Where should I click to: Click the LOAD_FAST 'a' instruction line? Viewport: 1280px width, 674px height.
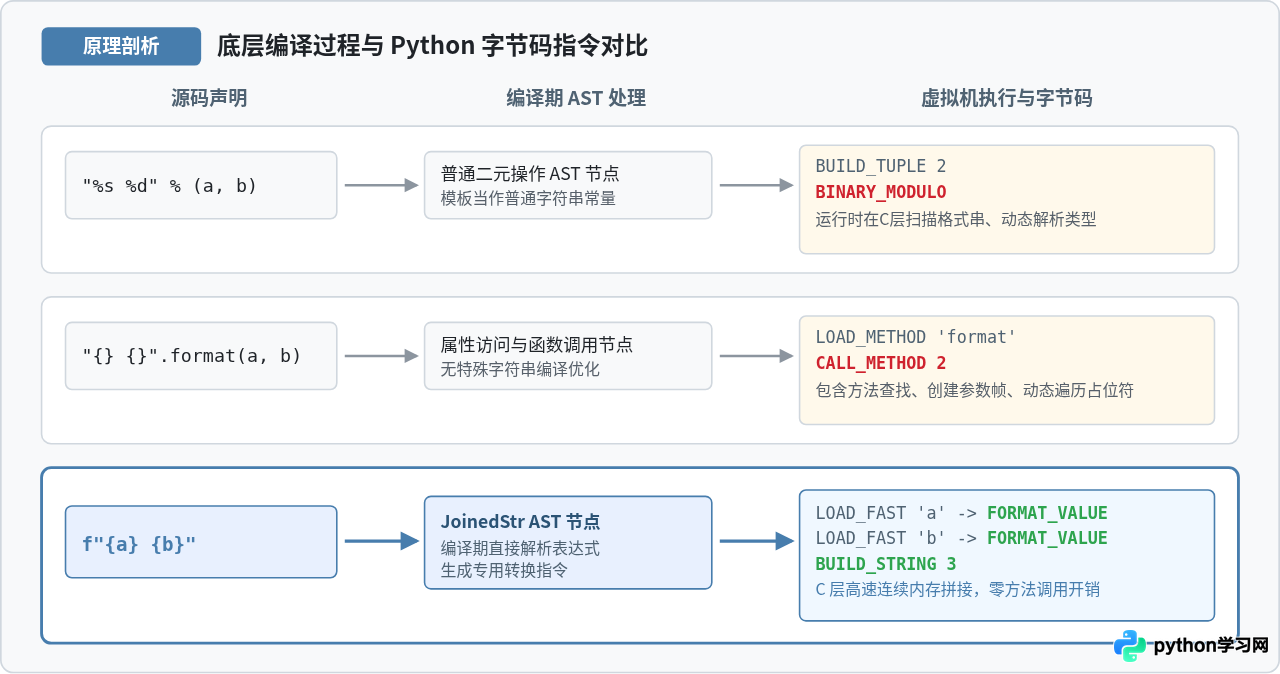962,513
